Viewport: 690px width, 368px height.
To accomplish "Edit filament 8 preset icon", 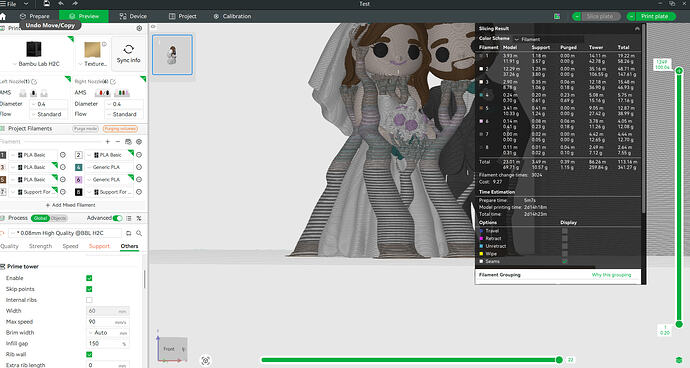I will pyautogui.click(x=139, y=192).
